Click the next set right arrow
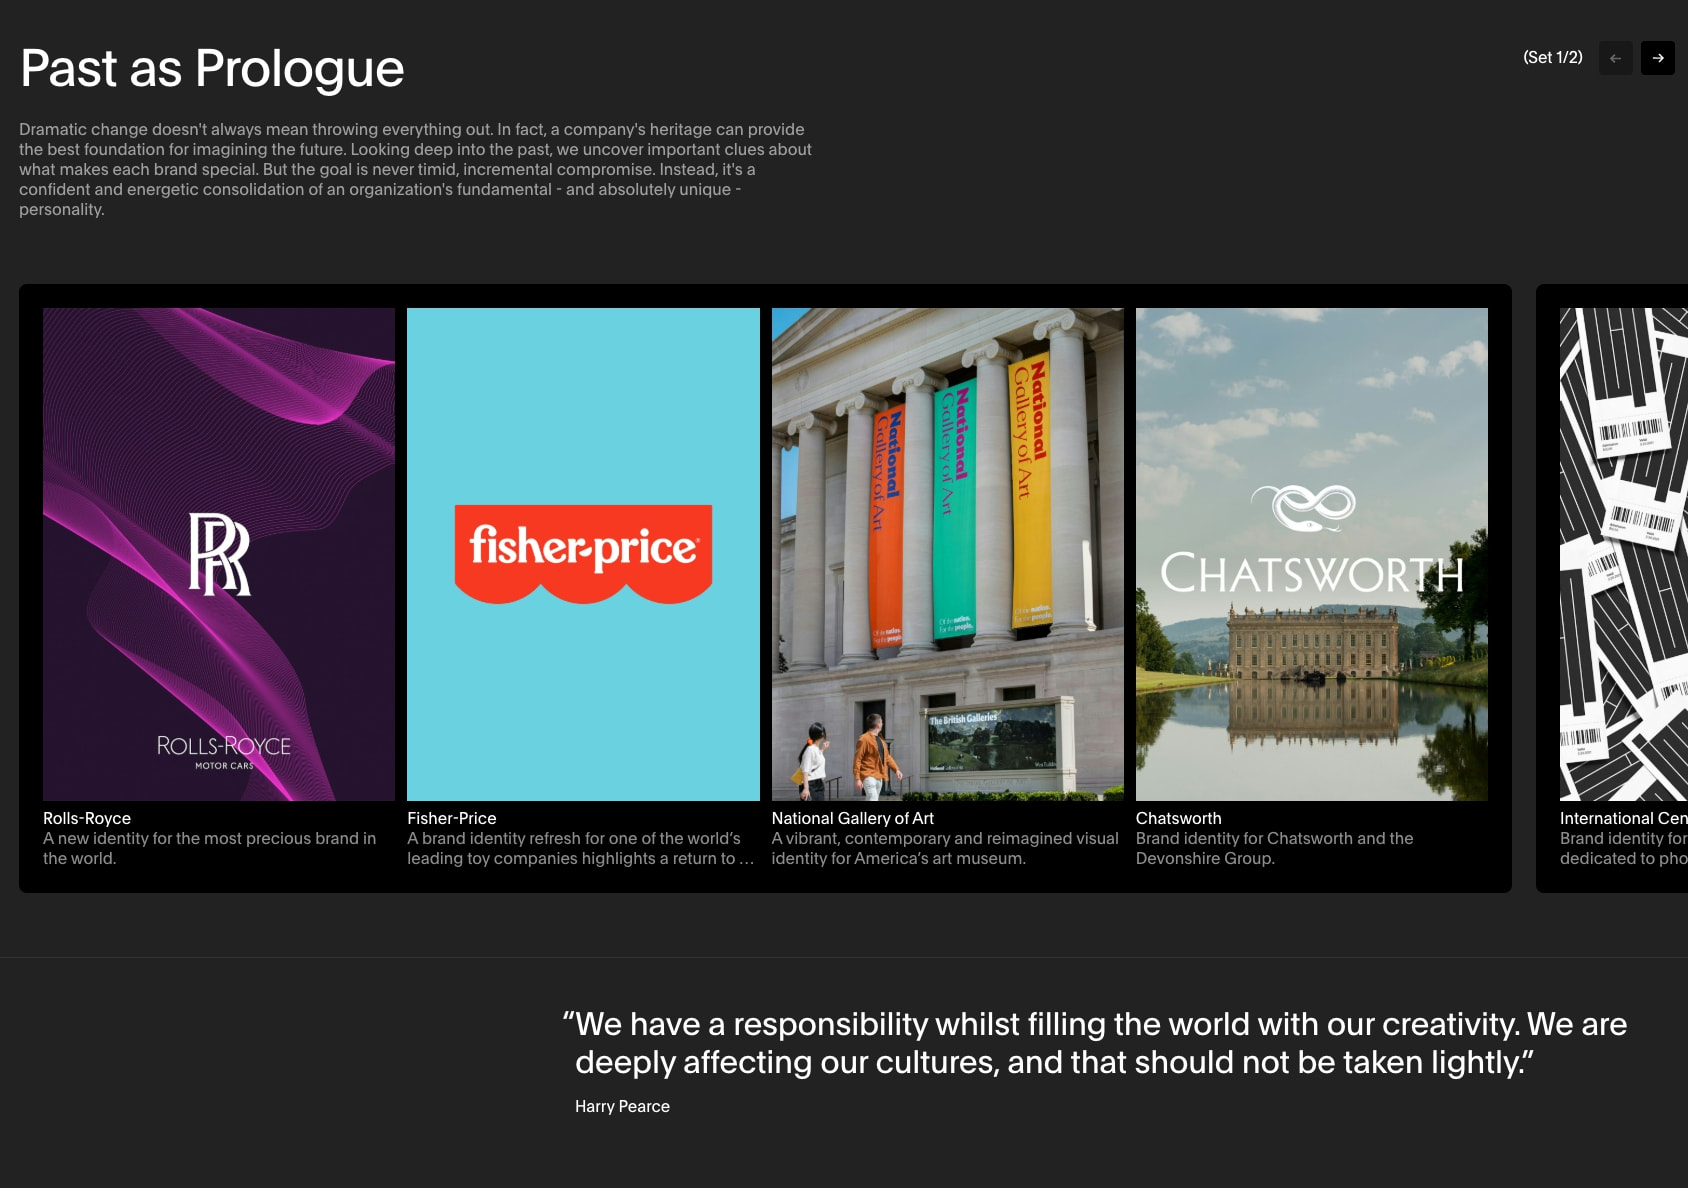 point(1657,58)
